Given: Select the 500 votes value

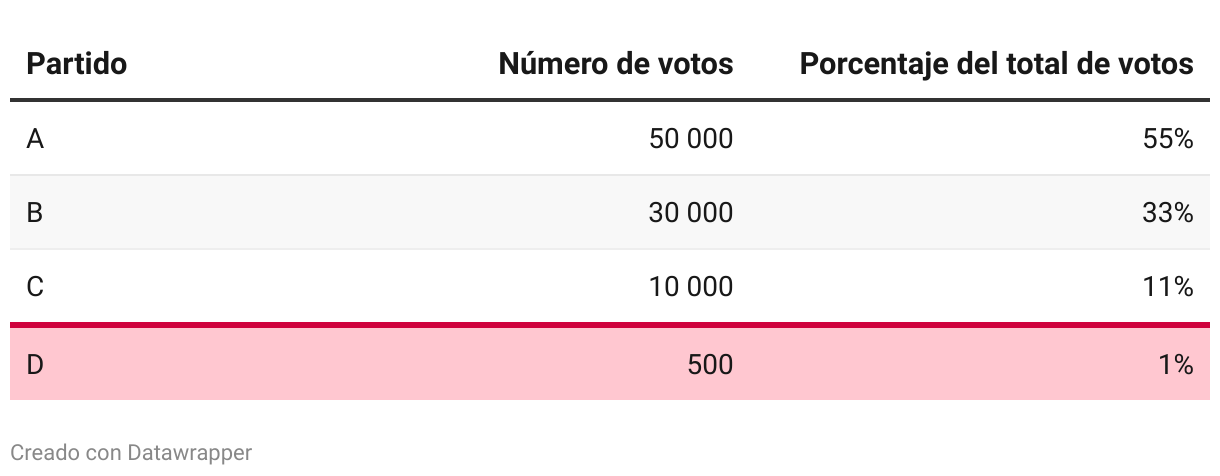Looking at the screenshot, I should pos(710,365).
